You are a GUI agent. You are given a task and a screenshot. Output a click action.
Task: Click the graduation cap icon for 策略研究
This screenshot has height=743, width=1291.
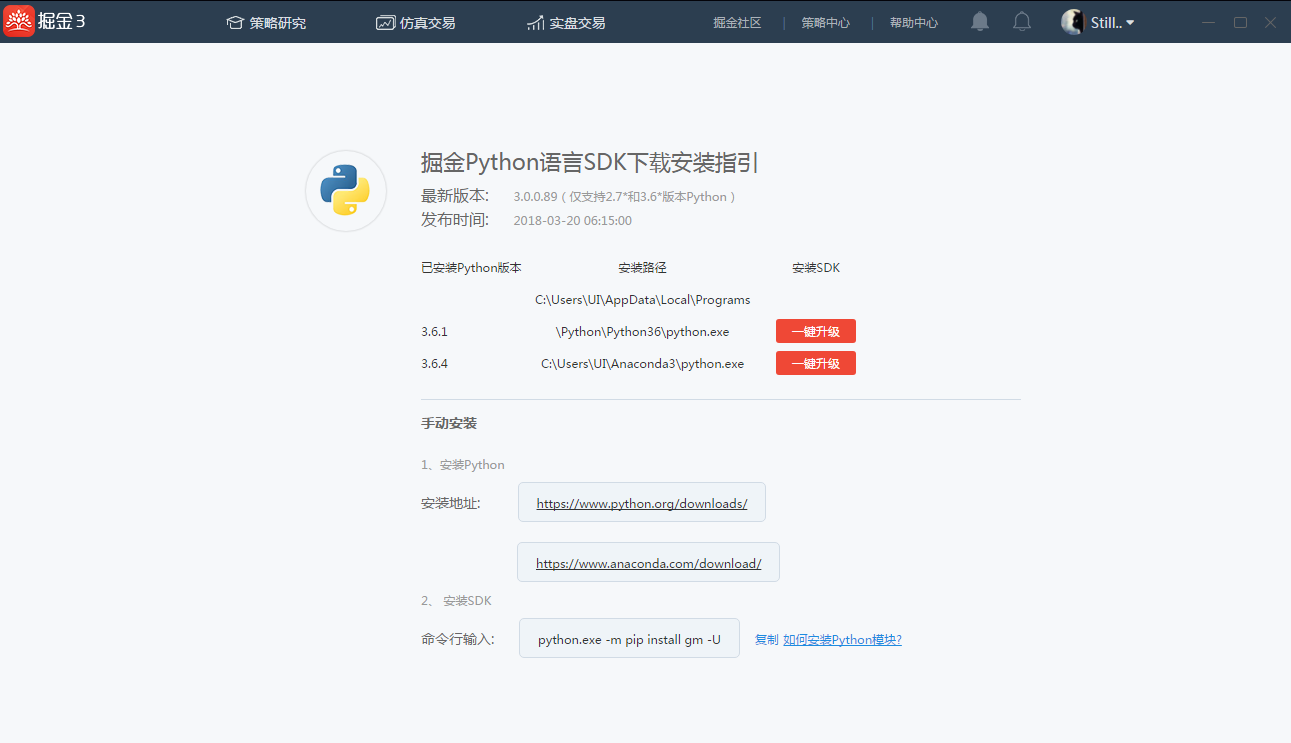(x=235, y=22)
